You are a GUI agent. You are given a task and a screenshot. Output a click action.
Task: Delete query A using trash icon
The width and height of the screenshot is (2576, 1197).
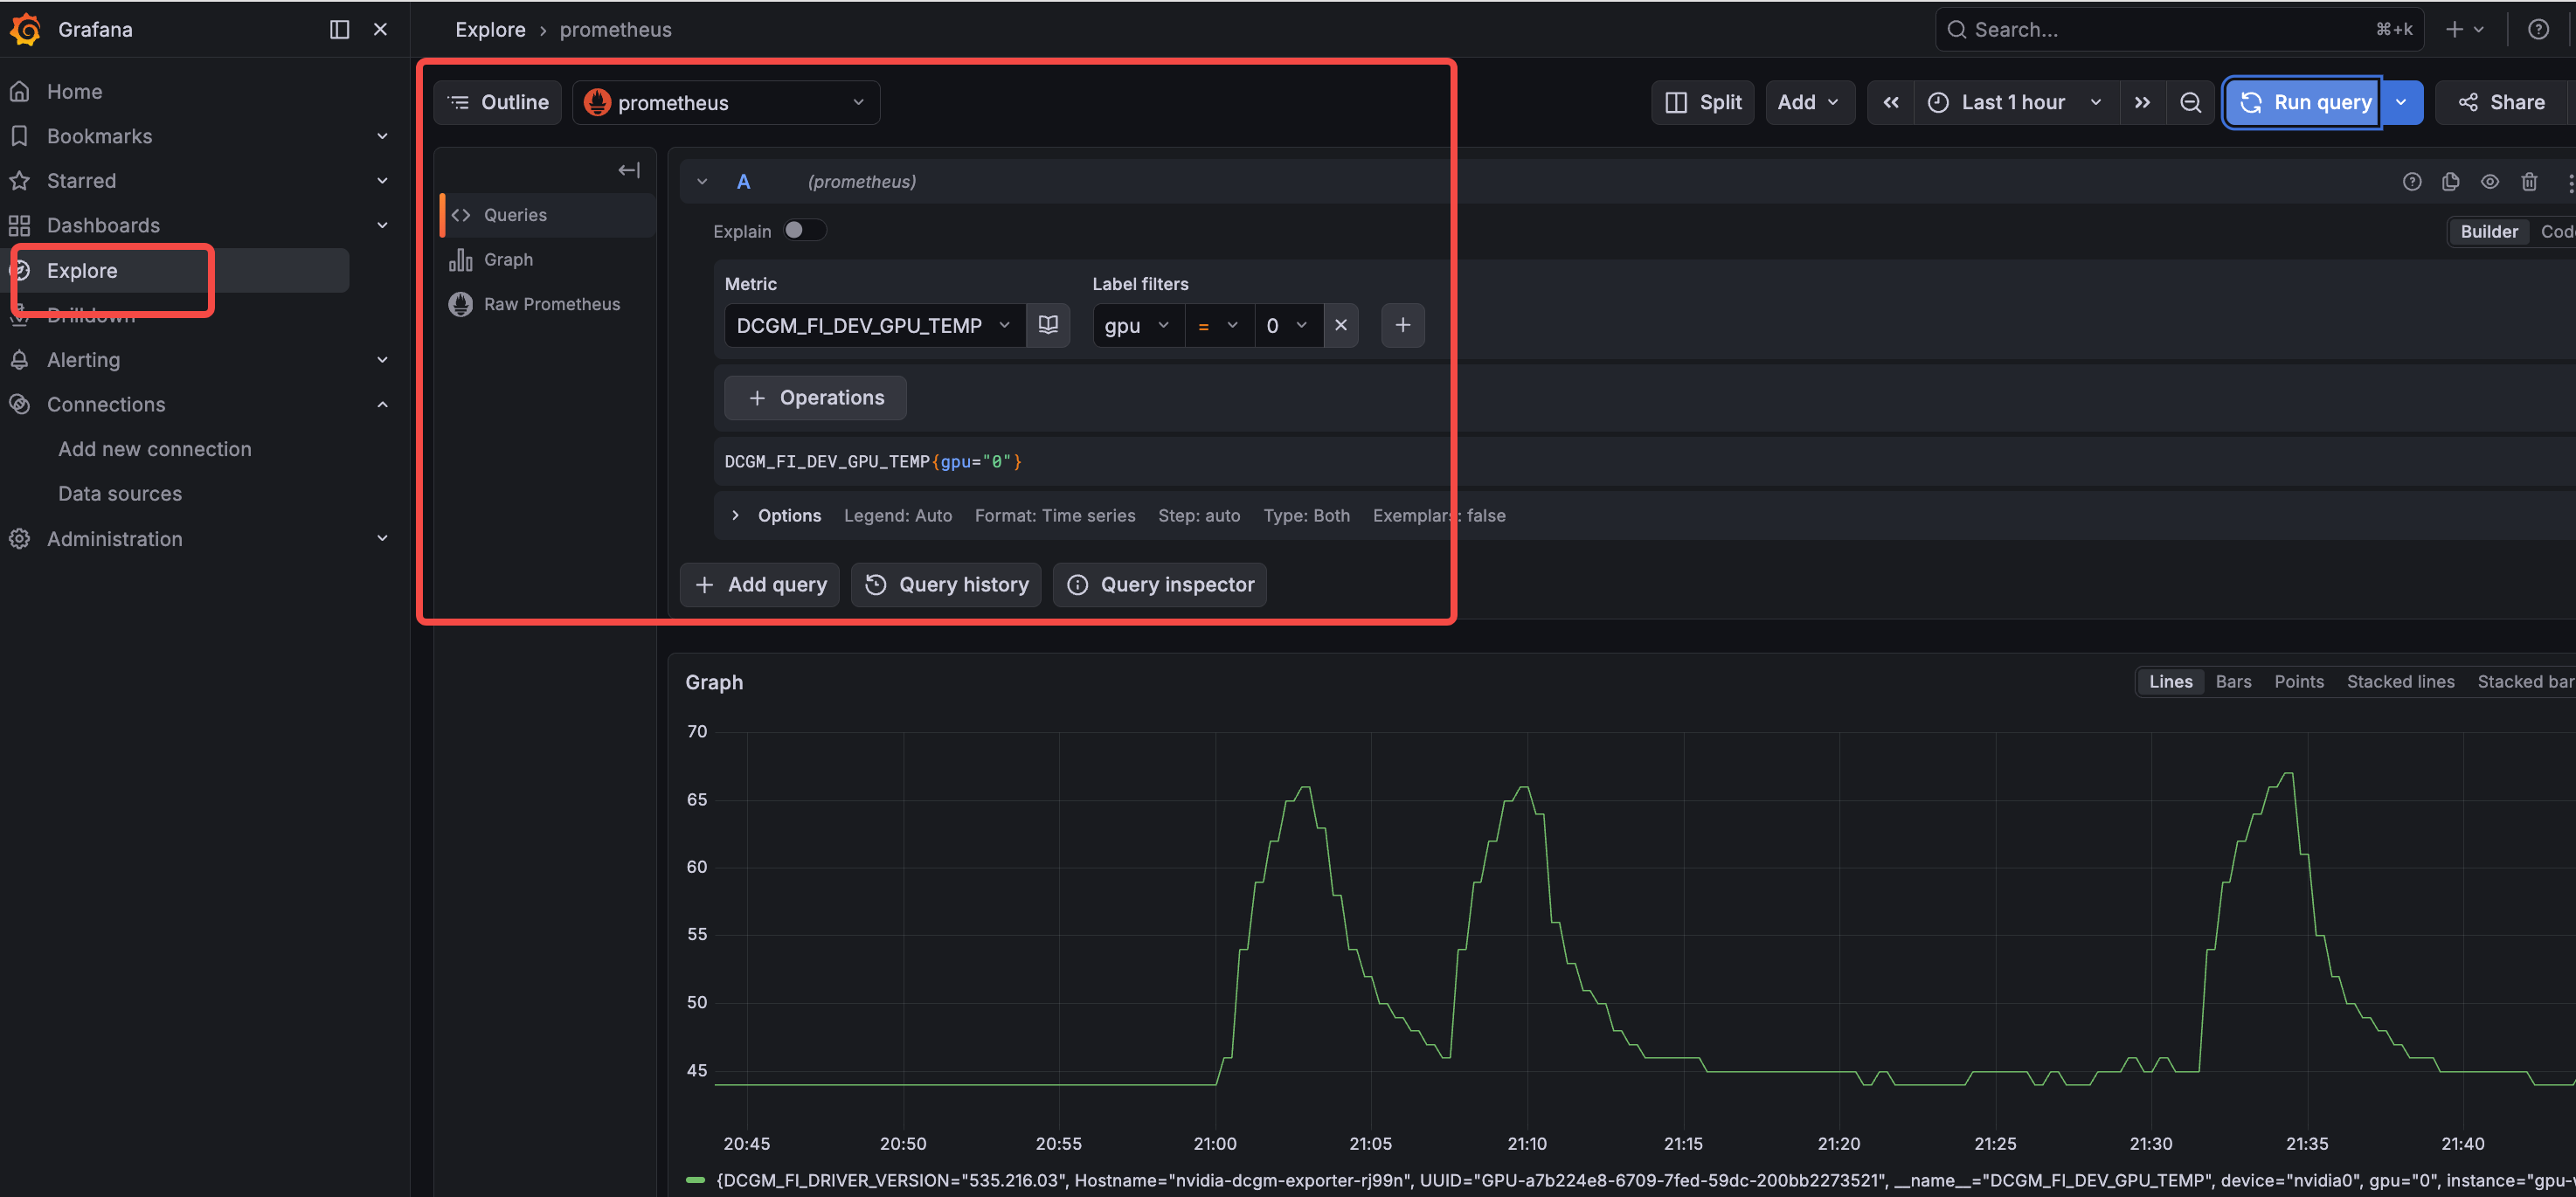(x=2529, y=182)
